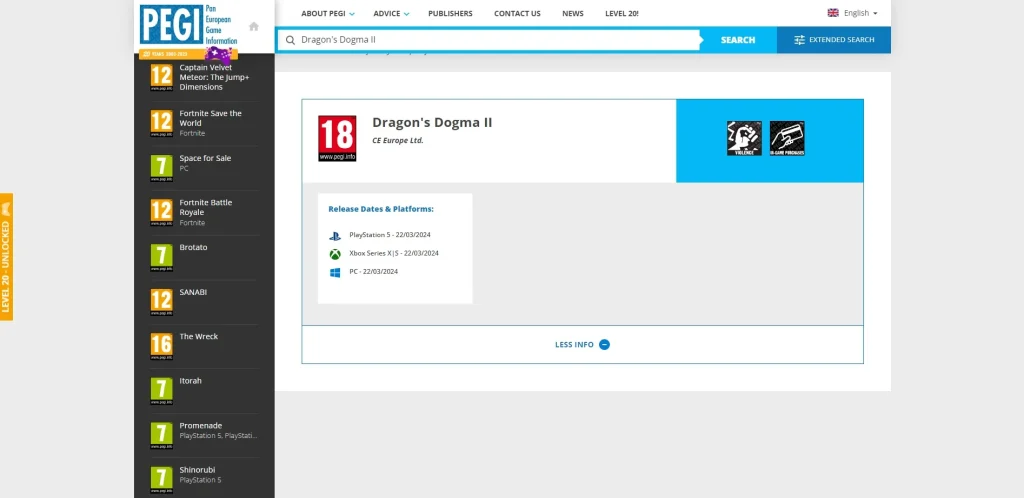Viewport: 1024px width, 498px height.
Task: Open the English language selector
Action: [x=852, y=13]
